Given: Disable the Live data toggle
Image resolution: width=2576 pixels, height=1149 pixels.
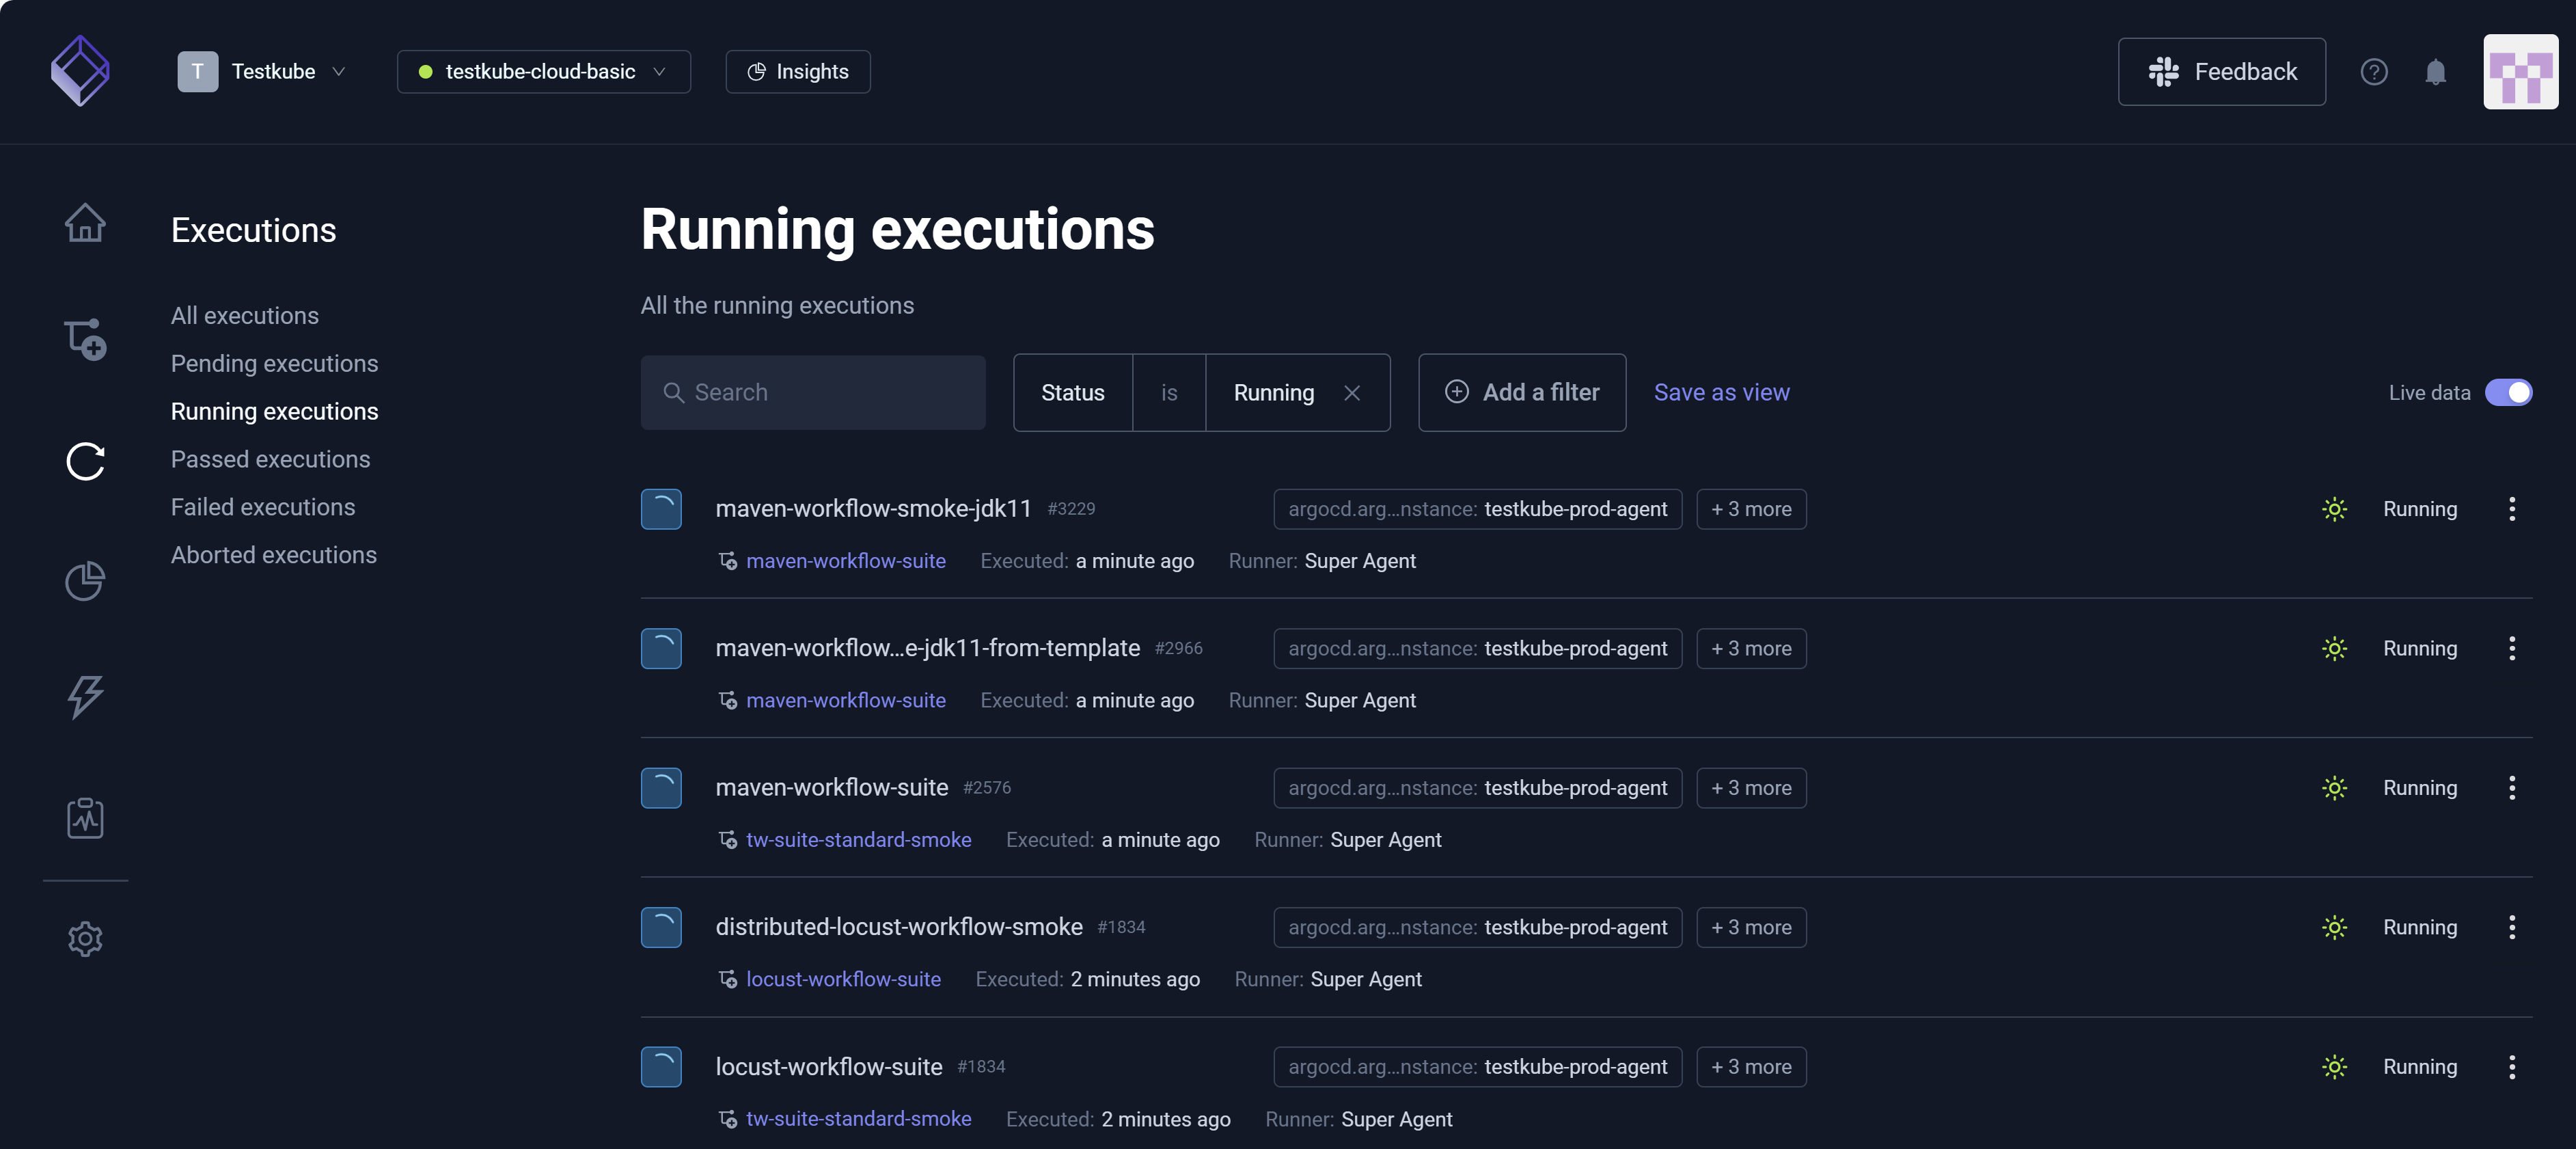Looking at the screenshot, I should point(2510,393).
